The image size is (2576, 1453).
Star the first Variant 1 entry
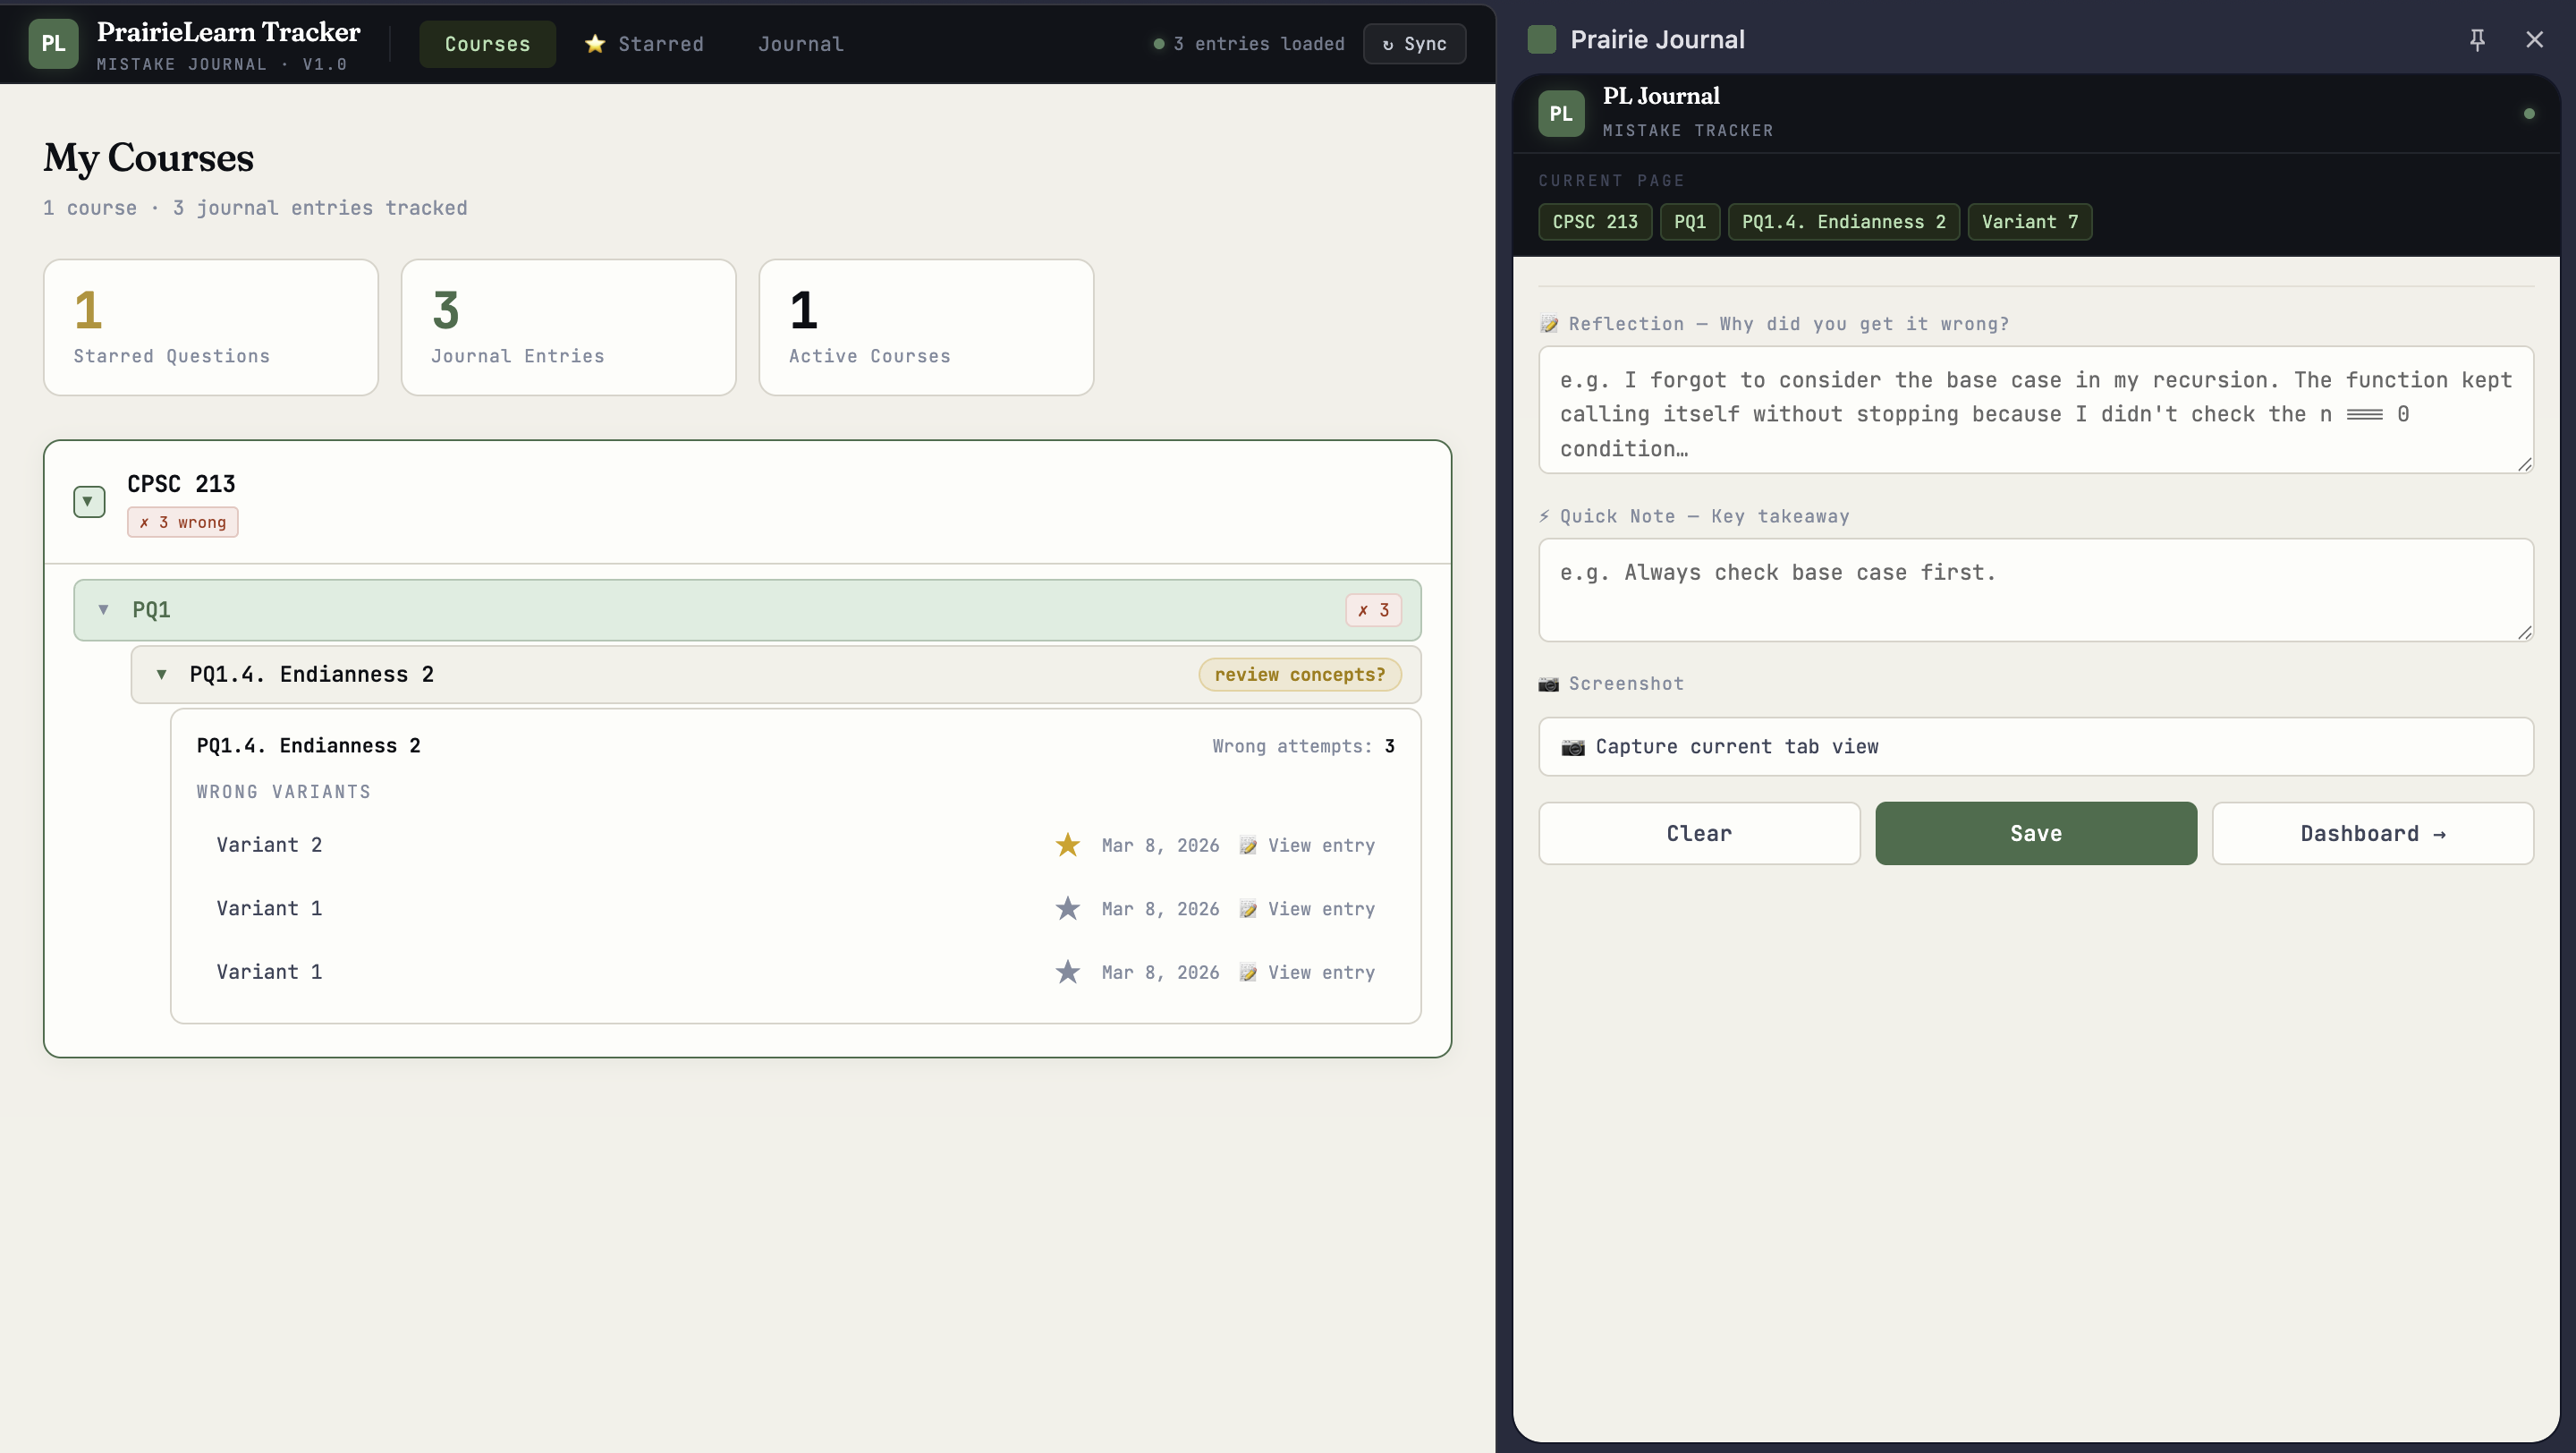click(x=1067, y=908)
